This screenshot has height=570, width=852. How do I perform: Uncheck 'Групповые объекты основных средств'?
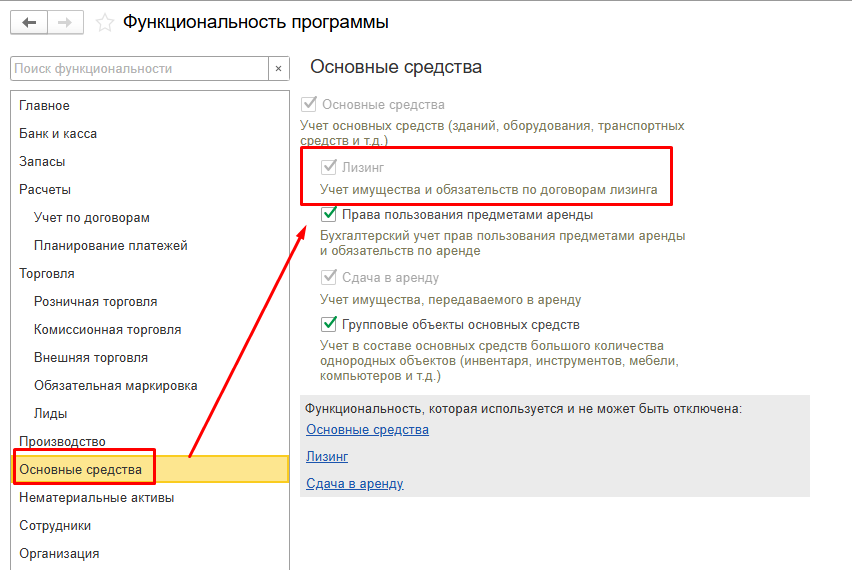tap(329, 324)
